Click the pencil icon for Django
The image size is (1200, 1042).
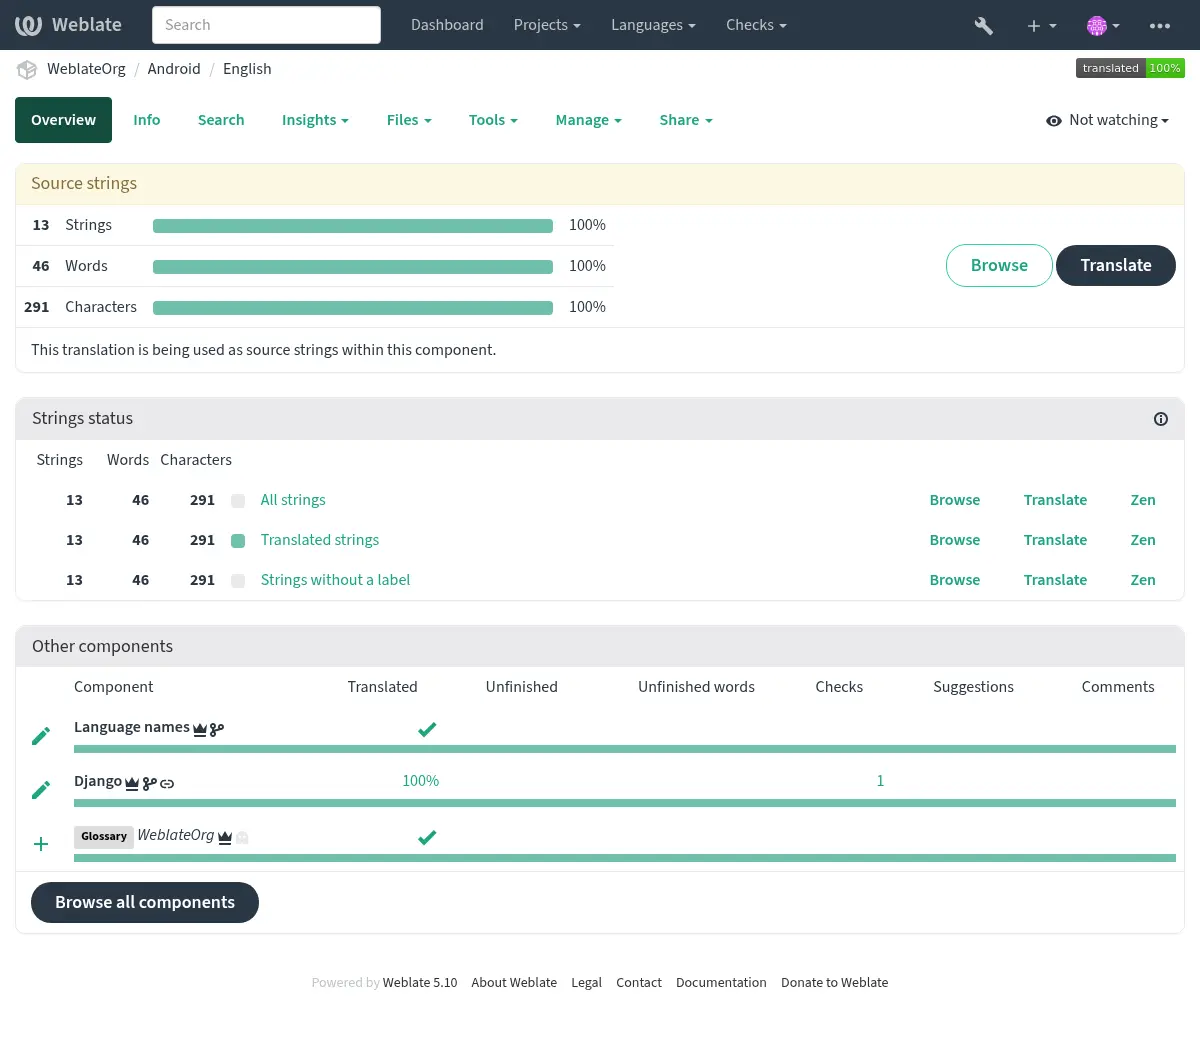(x=41, y=790)
